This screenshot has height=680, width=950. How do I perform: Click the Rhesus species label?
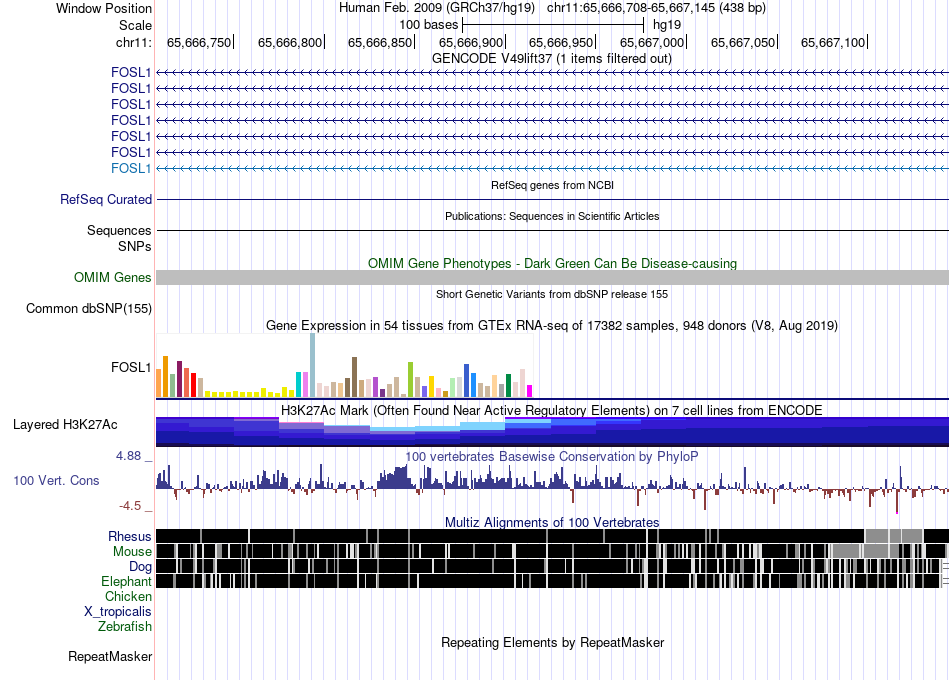[130, 536]
